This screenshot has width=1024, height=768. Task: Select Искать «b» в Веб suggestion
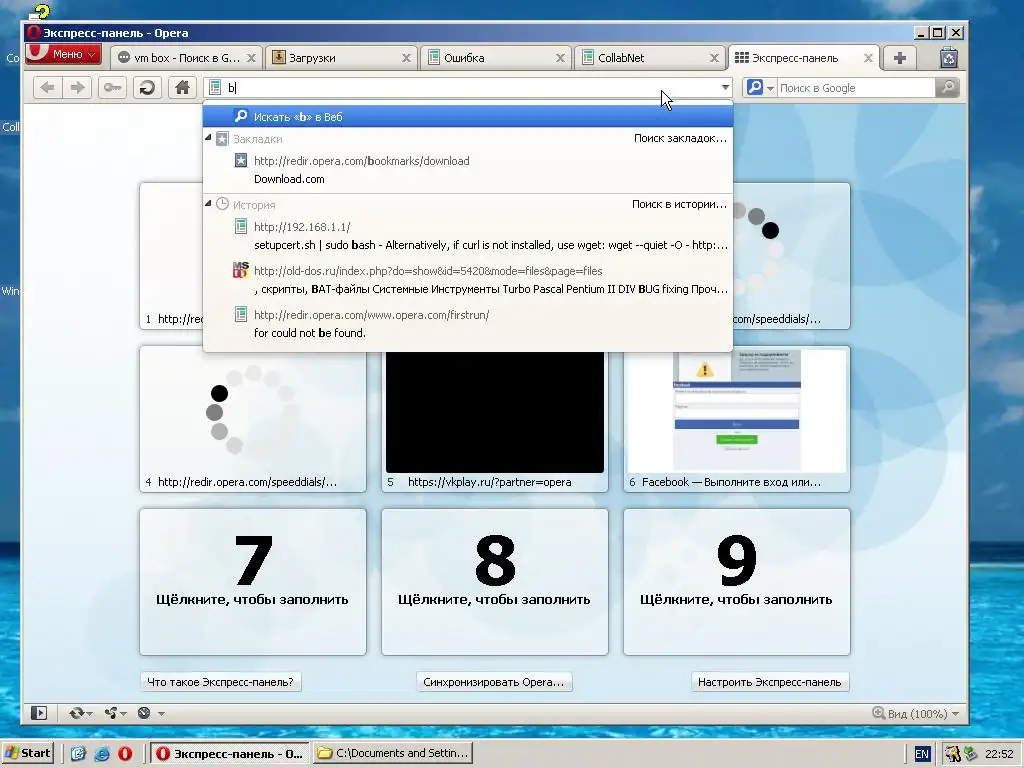(468, 116)
